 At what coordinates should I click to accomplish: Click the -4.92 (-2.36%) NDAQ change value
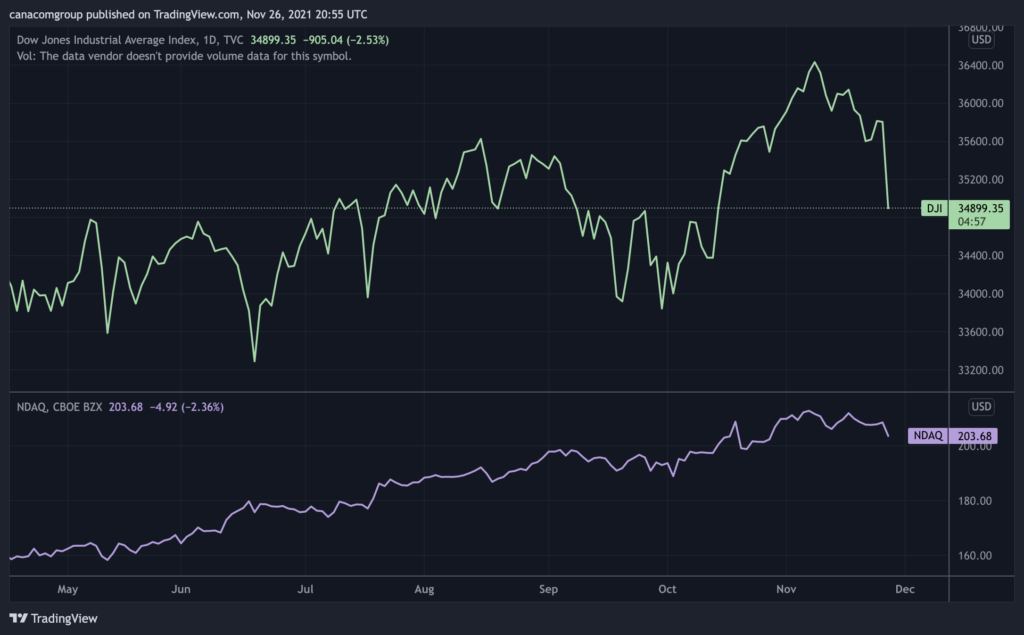[x=187, y=407]
